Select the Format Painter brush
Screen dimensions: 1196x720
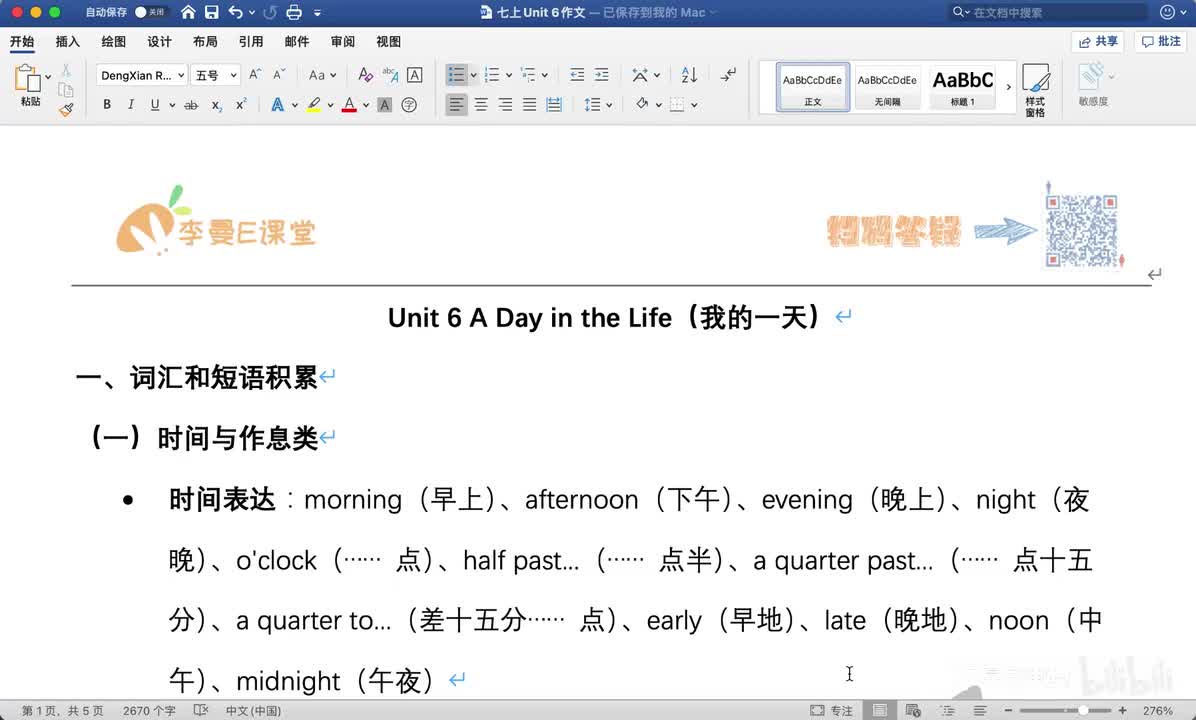66,110
